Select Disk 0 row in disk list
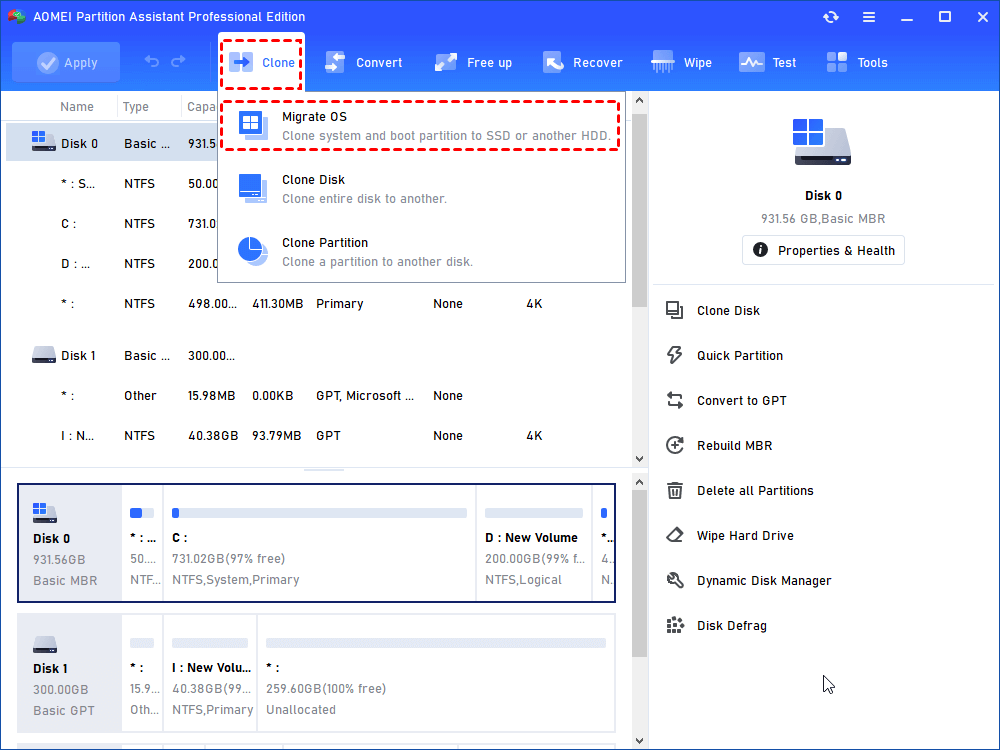This screenshot has height=750, width=1000. tap(112, 143)
